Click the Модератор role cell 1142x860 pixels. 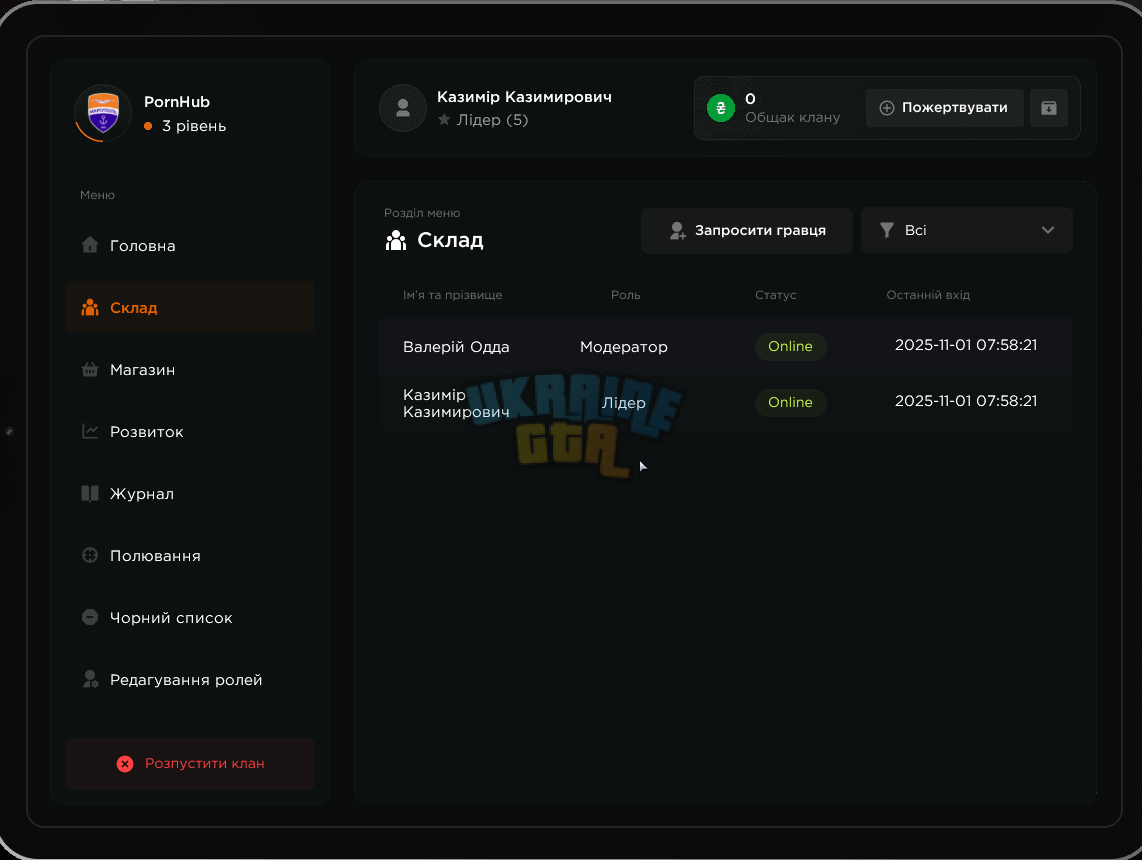pyautogui.click(x=623, y=347)
